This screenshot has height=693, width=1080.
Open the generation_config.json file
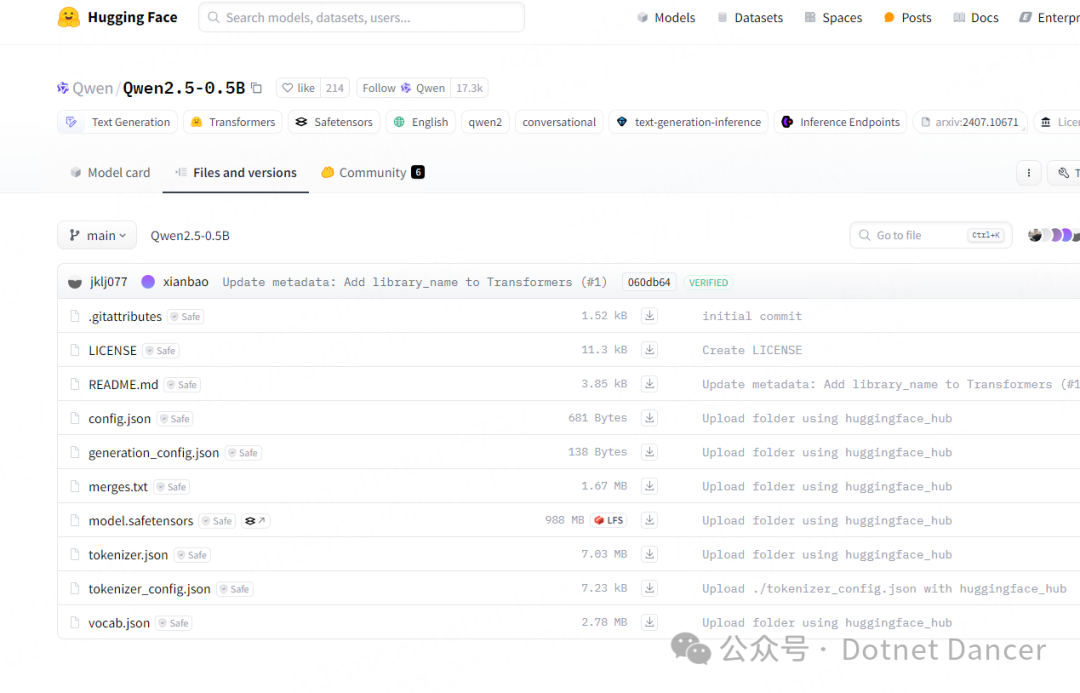pos(154,453)
